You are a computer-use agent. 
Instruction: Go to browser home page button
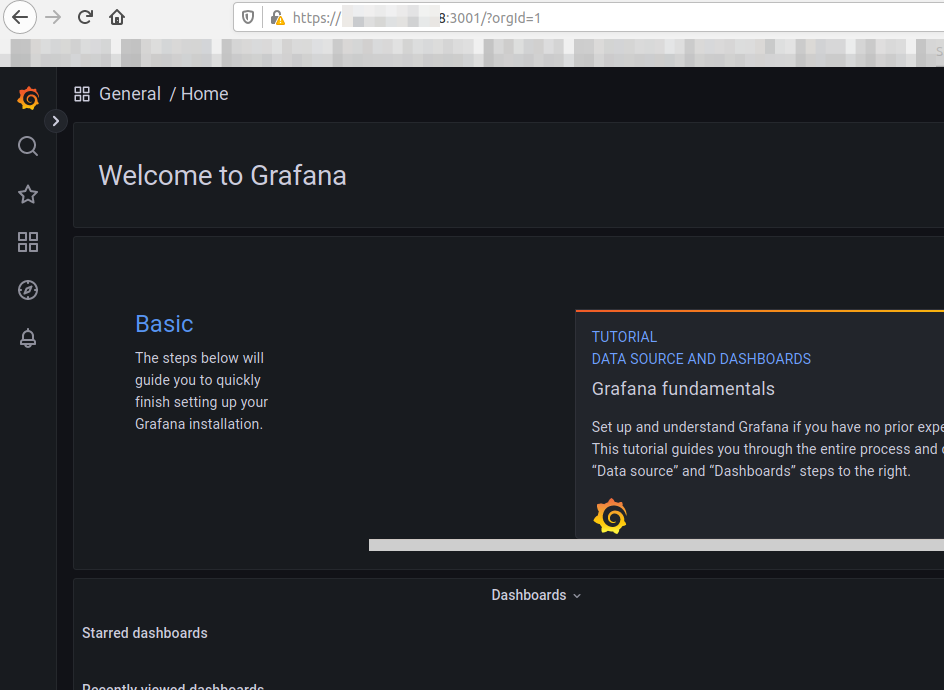click(117, 17)
